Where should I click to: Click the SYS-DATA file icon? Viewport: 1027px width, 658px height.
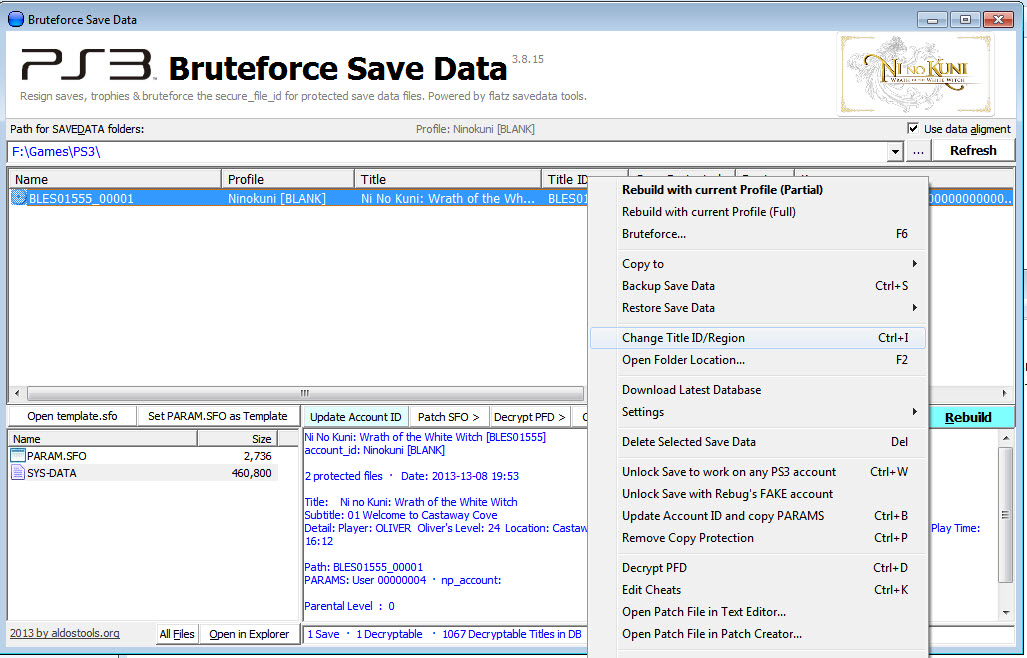click(18, 473)
